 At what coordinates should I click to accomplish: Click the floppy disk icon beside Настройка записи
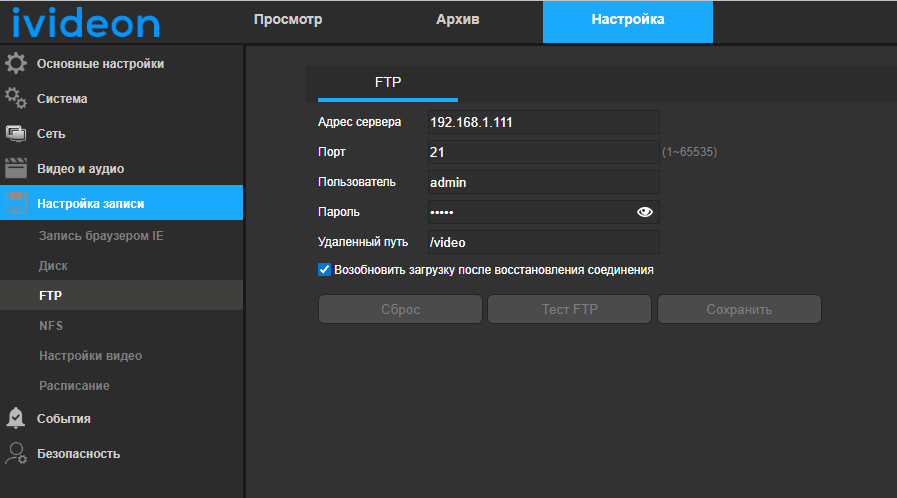point(16,203)
